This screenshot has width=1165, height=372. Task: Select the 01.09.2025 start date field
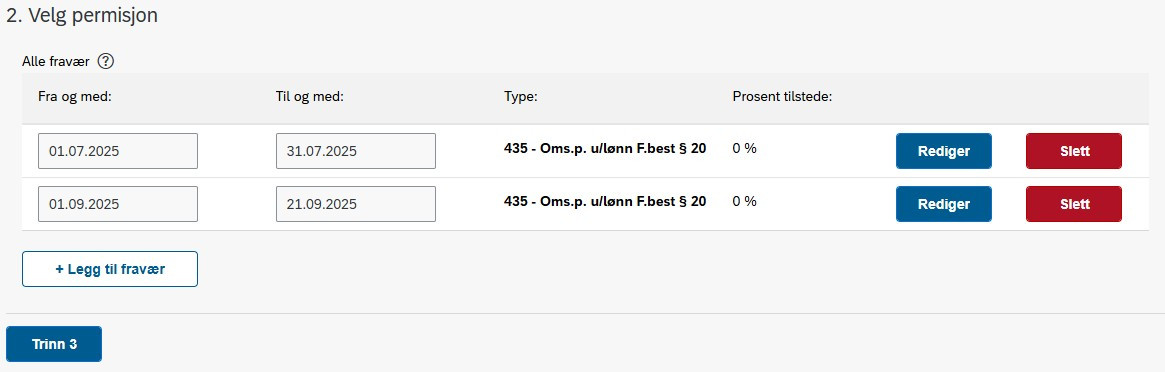pos(118,203)
